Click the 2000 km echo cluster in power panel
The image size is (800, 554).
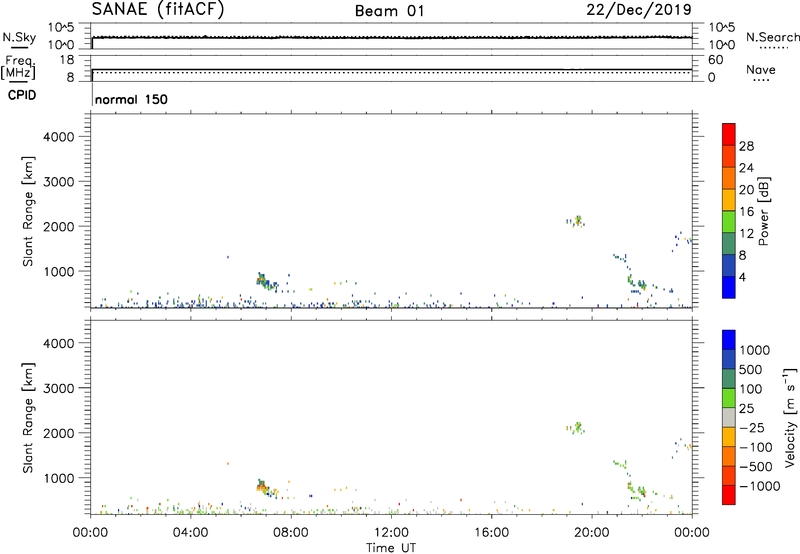click(x=576, y=221)
